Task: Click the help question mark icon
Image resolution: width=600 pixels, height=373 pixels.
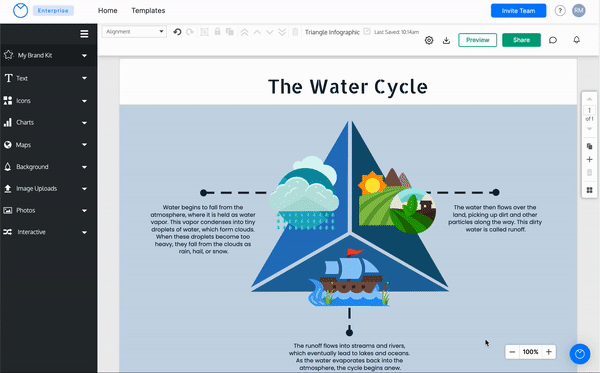Action: (560, 11)
